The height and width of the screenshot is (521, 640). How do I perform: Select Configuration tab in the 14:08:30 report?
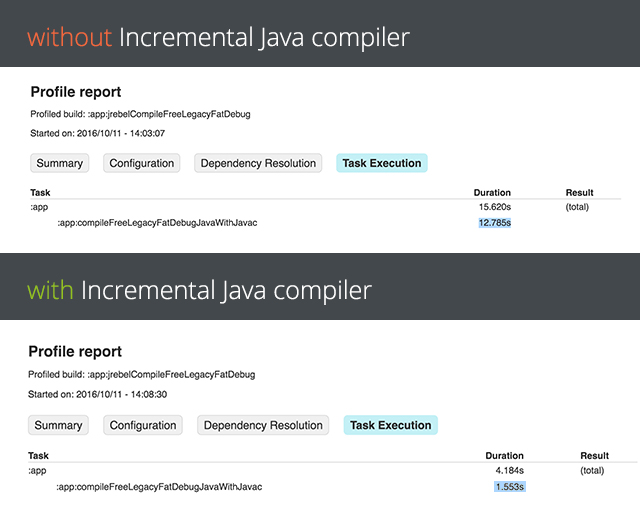pos(143,425)
